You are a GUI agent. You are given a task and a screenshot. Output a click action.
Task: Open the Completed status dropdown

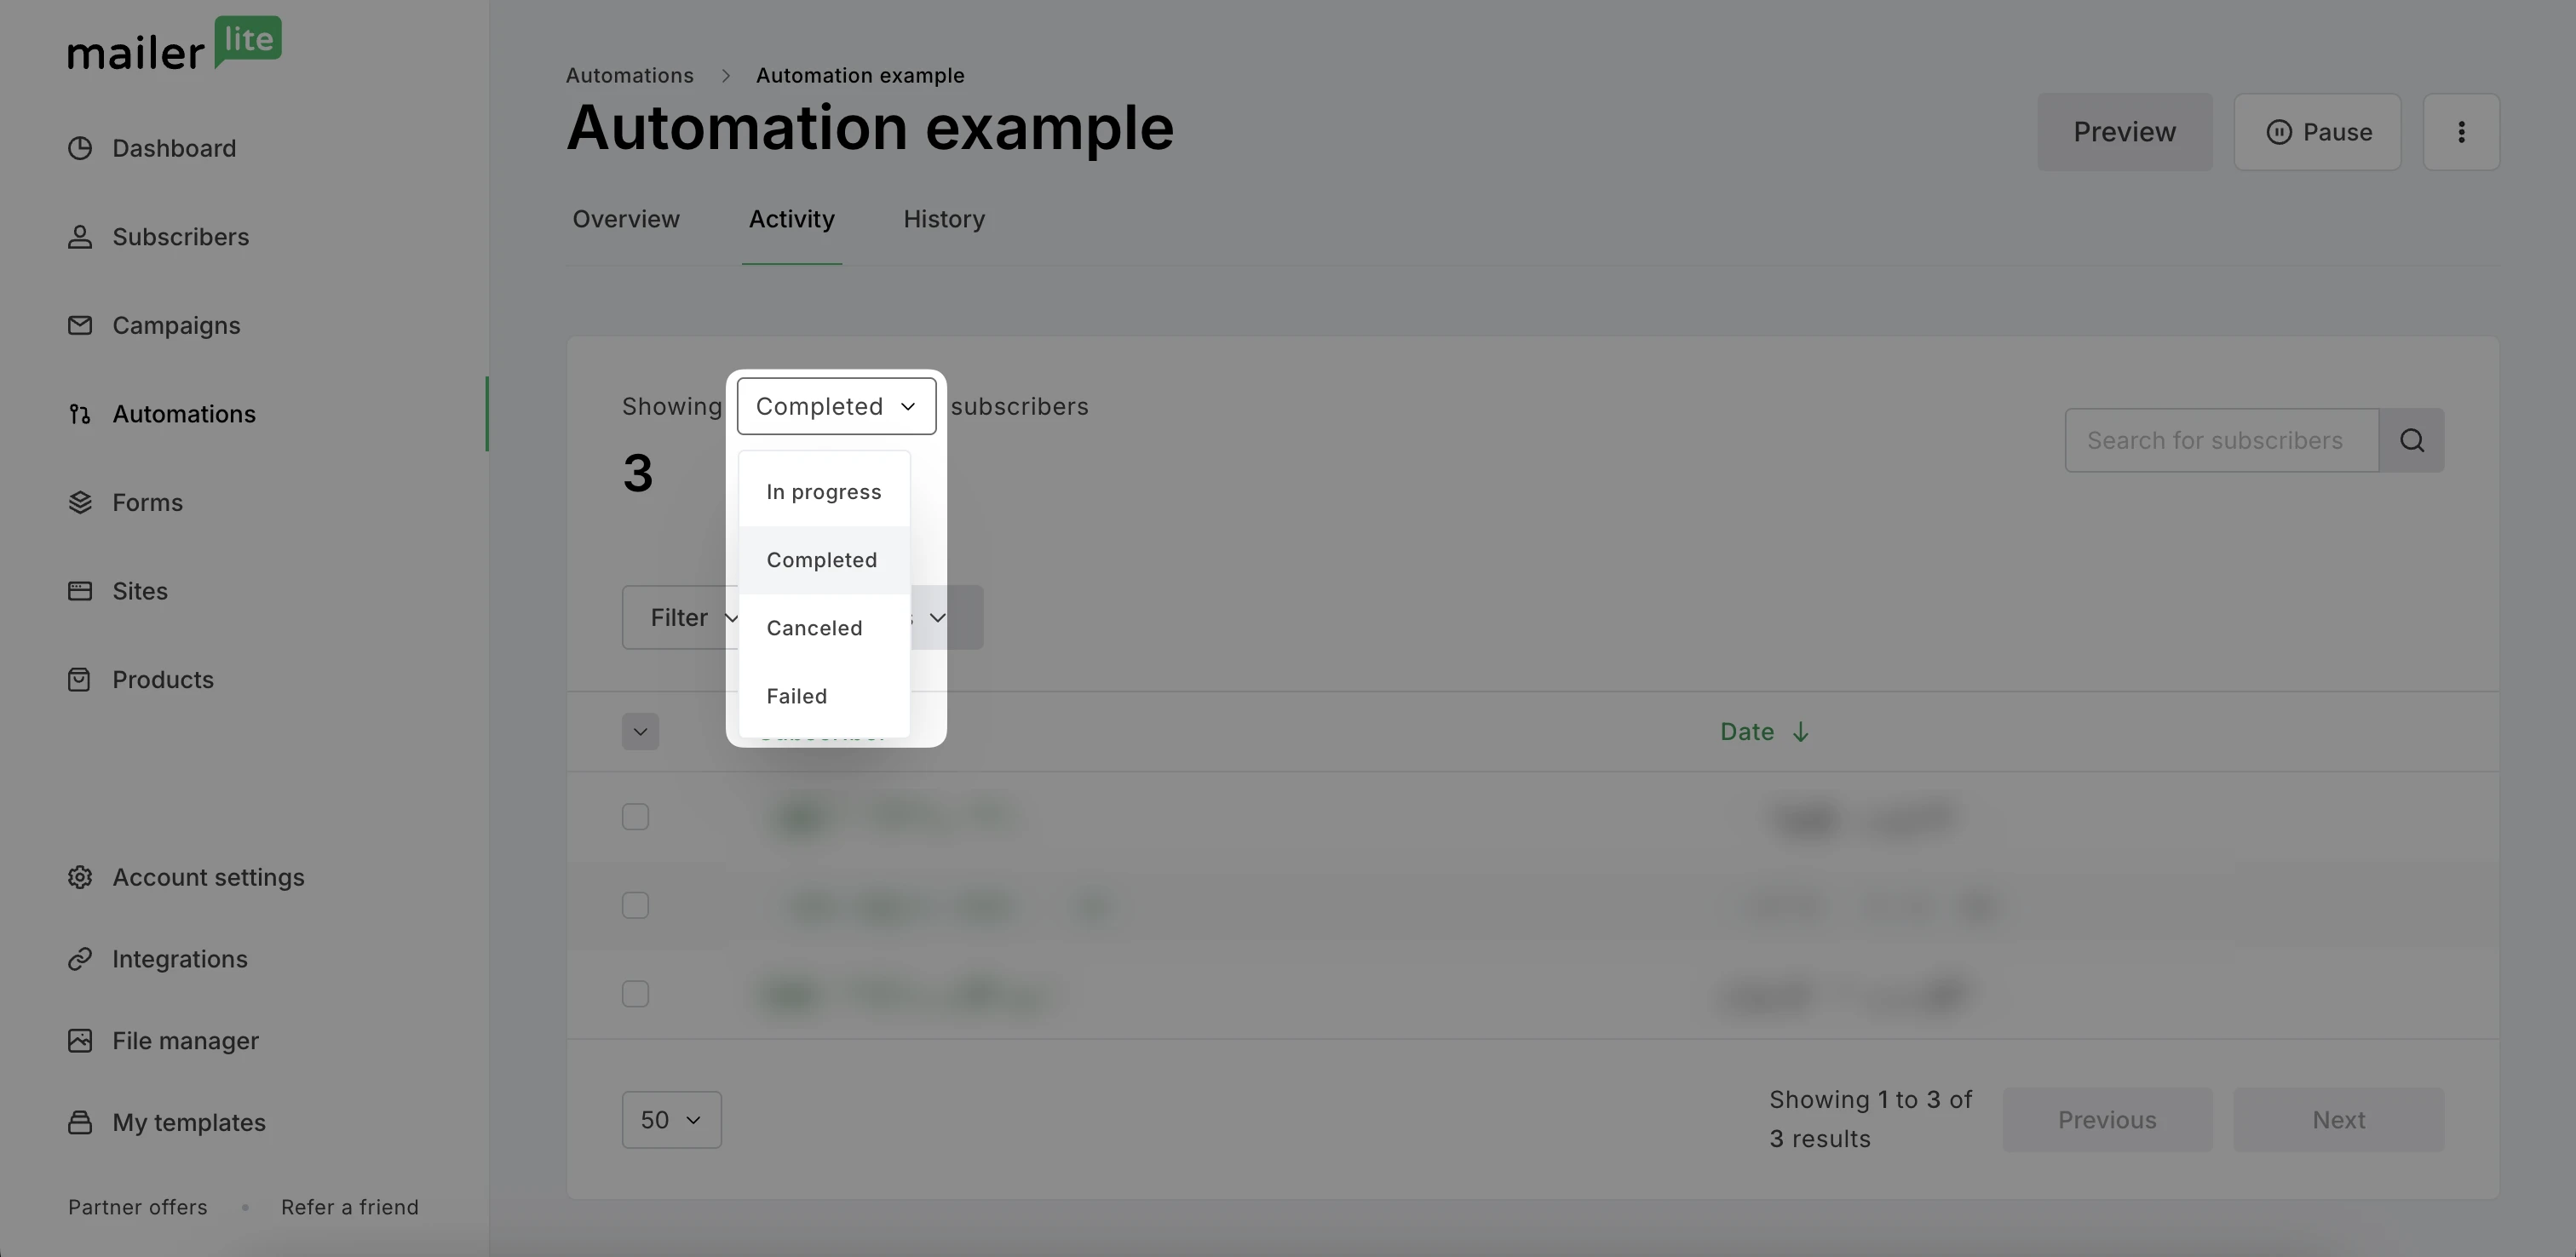pos(836,406)
